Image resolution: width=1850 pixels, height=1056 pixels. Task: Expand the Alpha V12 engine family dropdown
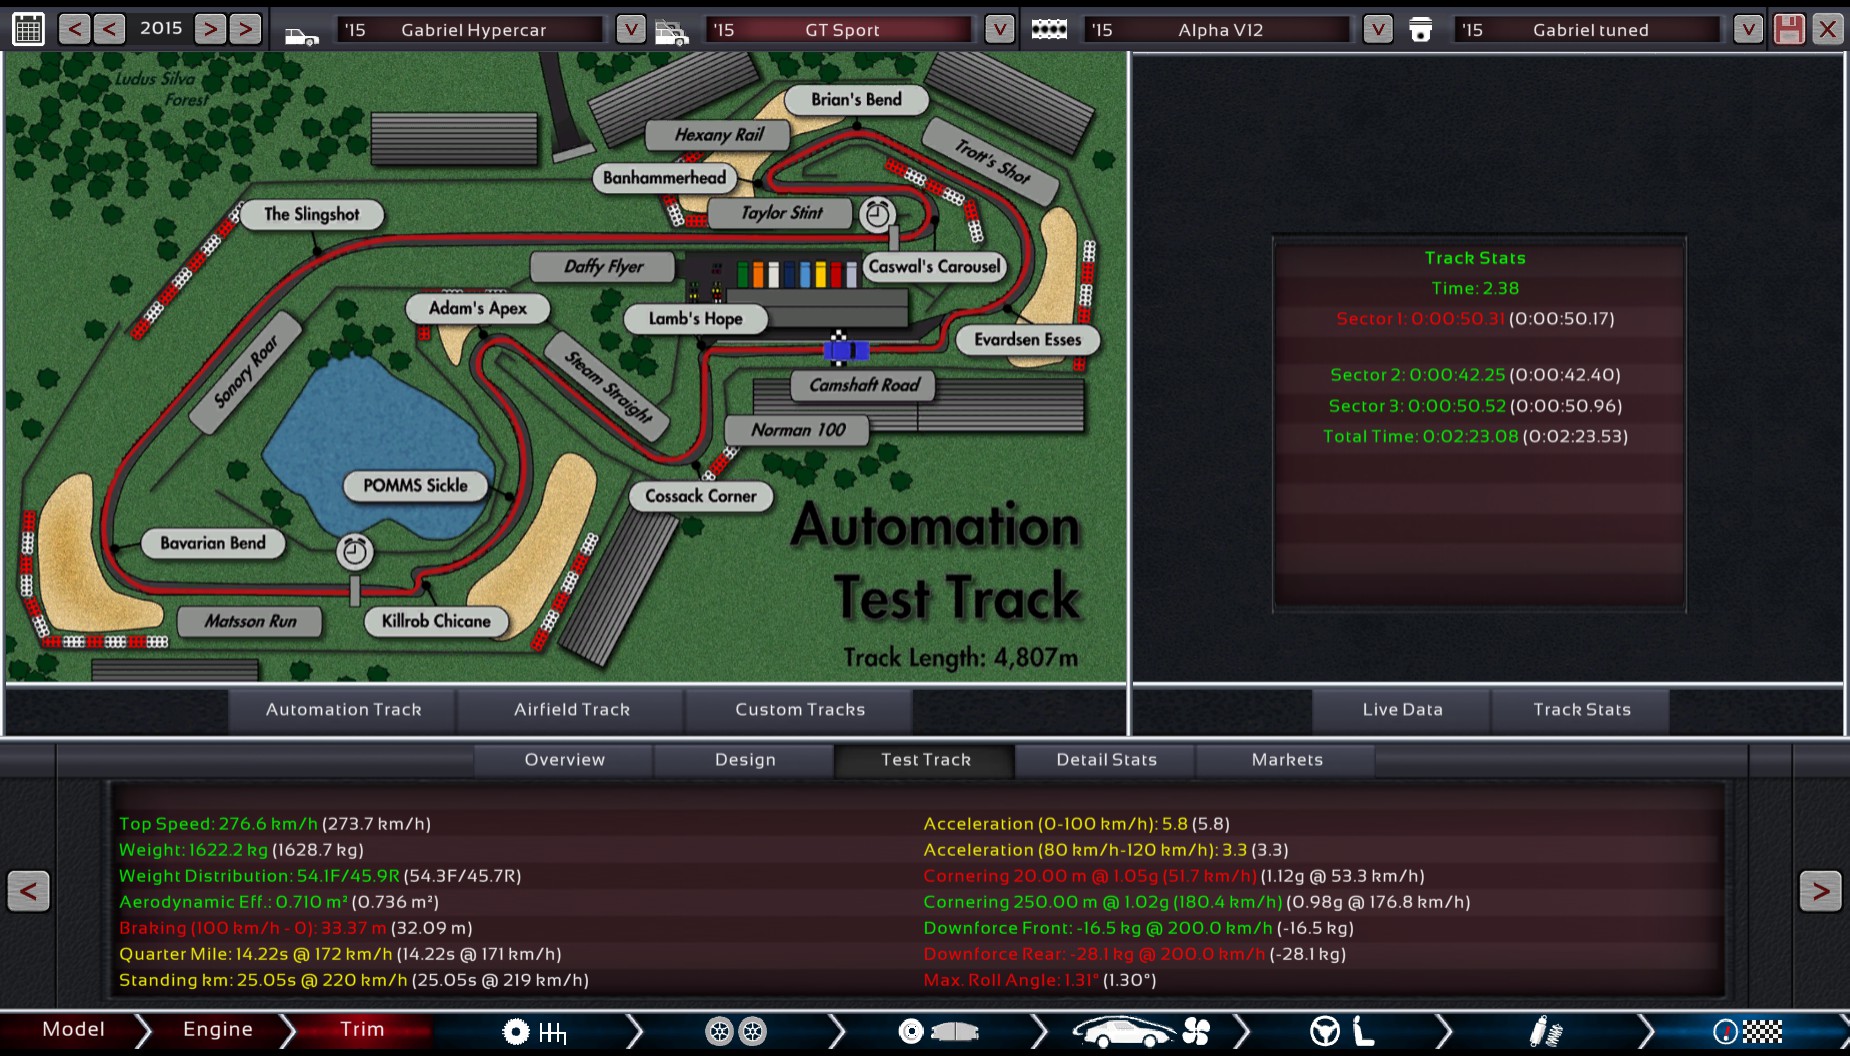coord(1377,30)
